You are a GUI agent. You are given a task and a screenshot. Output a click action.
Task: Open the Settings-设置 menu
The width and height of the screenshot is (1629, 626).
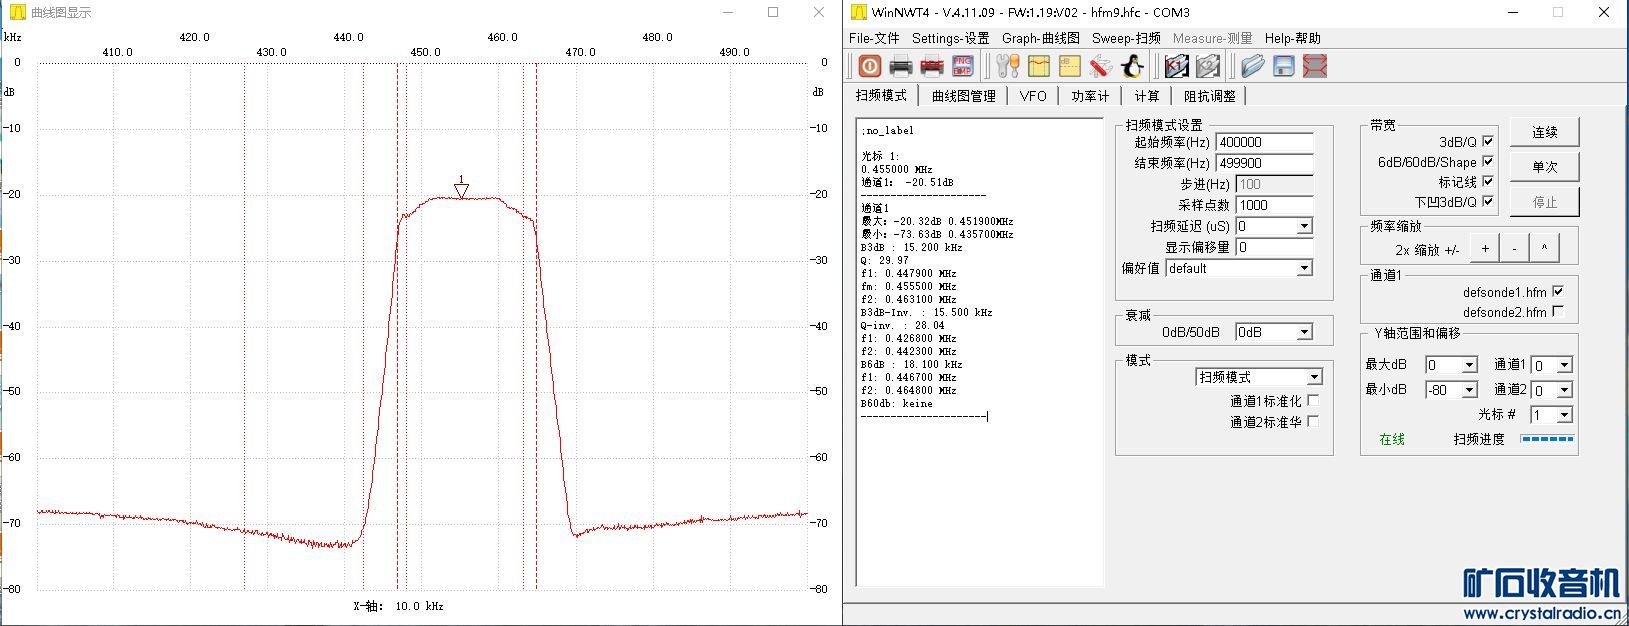(x=950, y=38)
